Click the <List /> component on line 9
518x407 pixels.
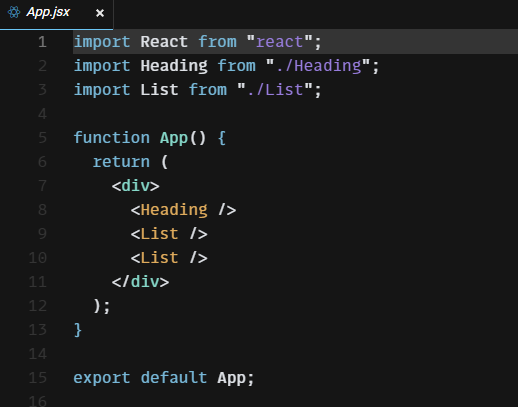pos(169,234)
